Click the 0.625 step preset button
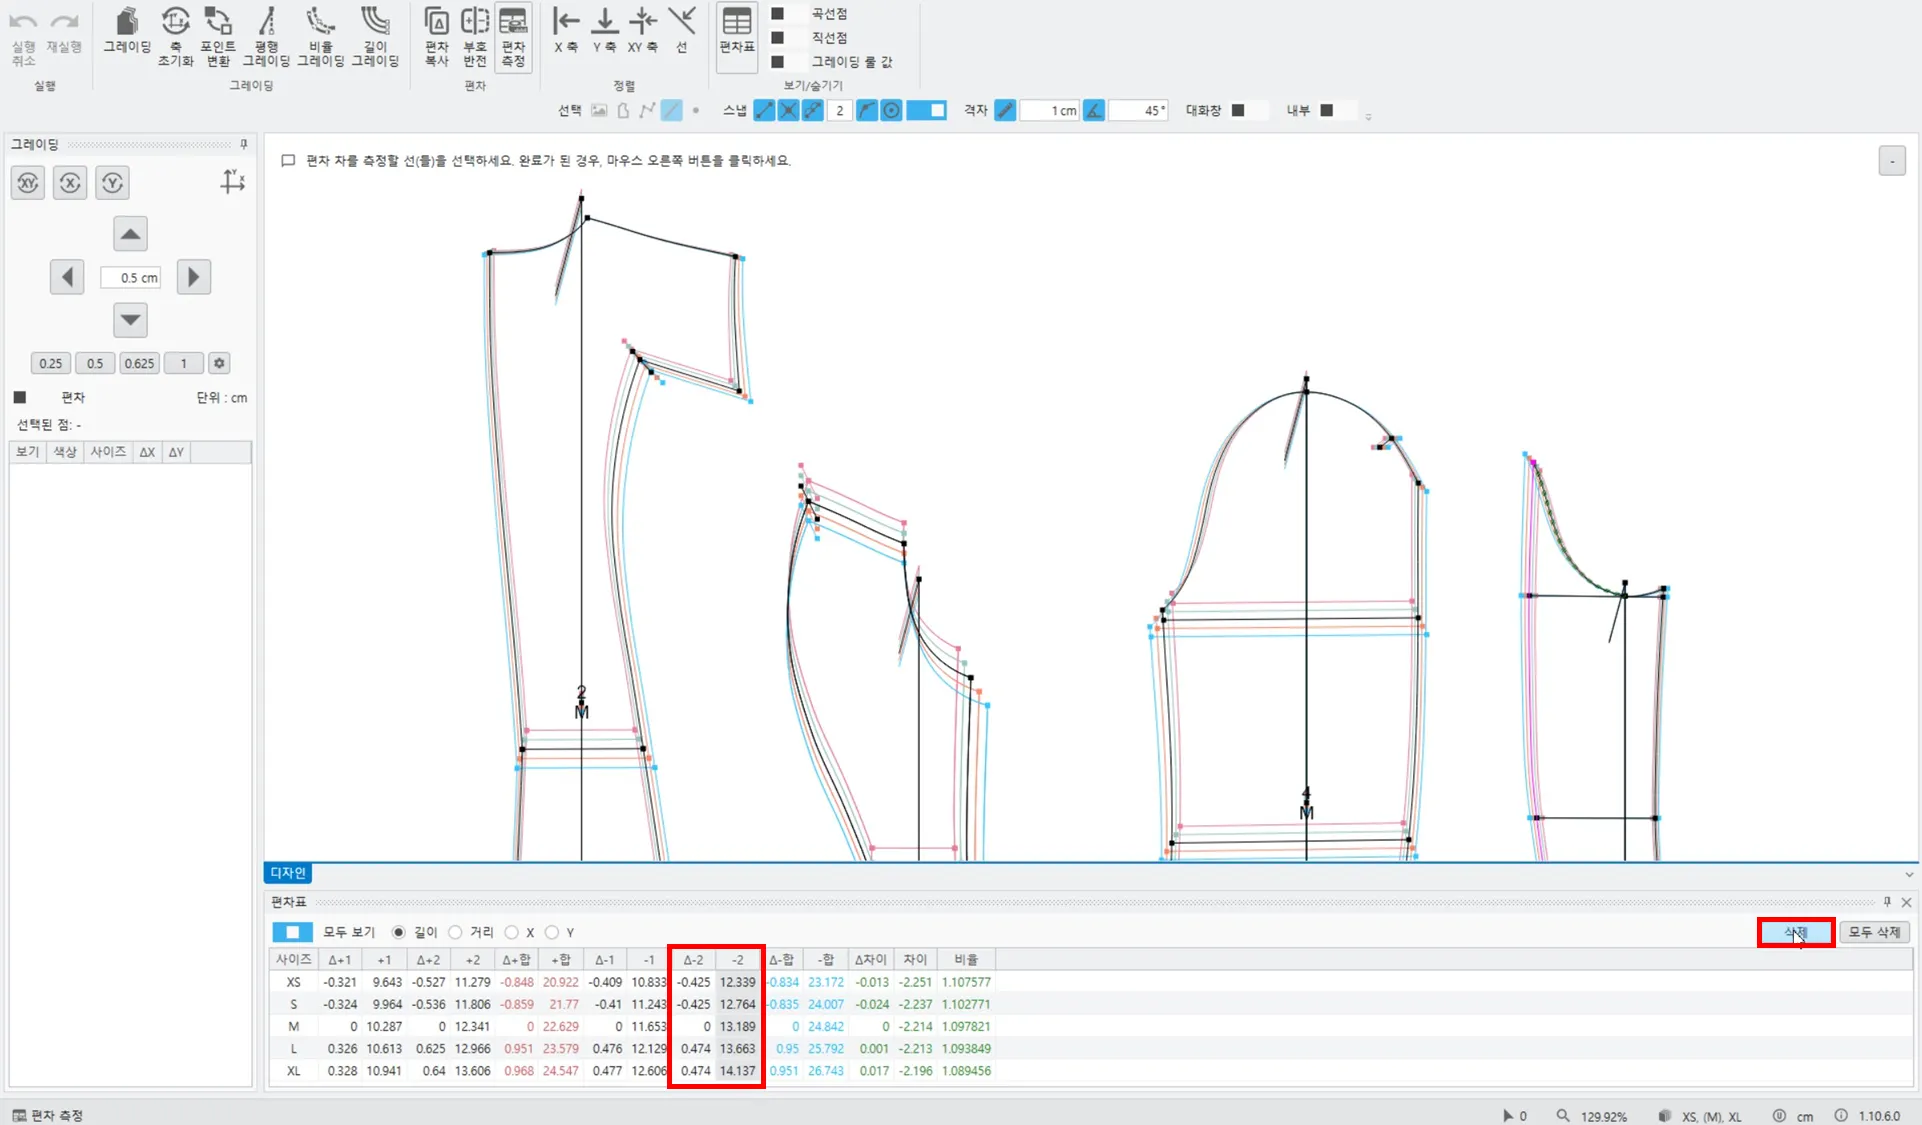1922x1125 pixels. (x=139, y=363)
